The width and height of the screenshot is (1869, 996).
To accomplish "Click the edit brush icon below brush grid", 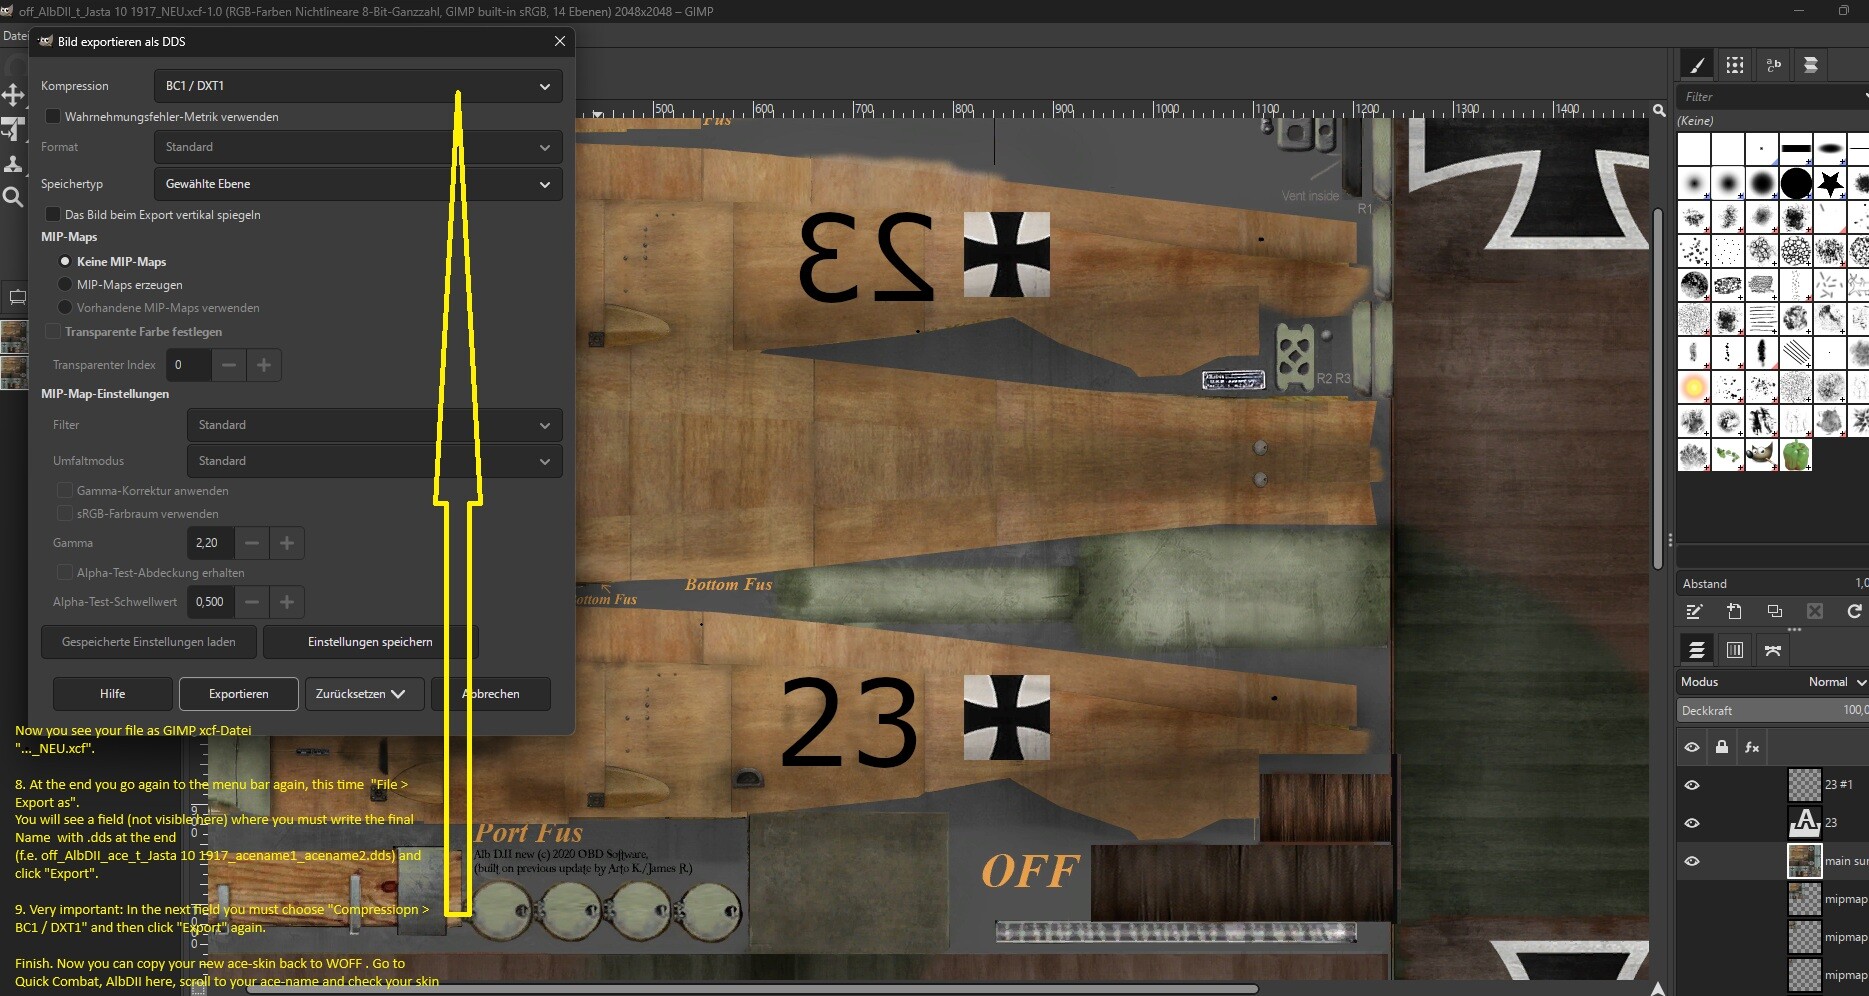I will (x=1694, y=611).
